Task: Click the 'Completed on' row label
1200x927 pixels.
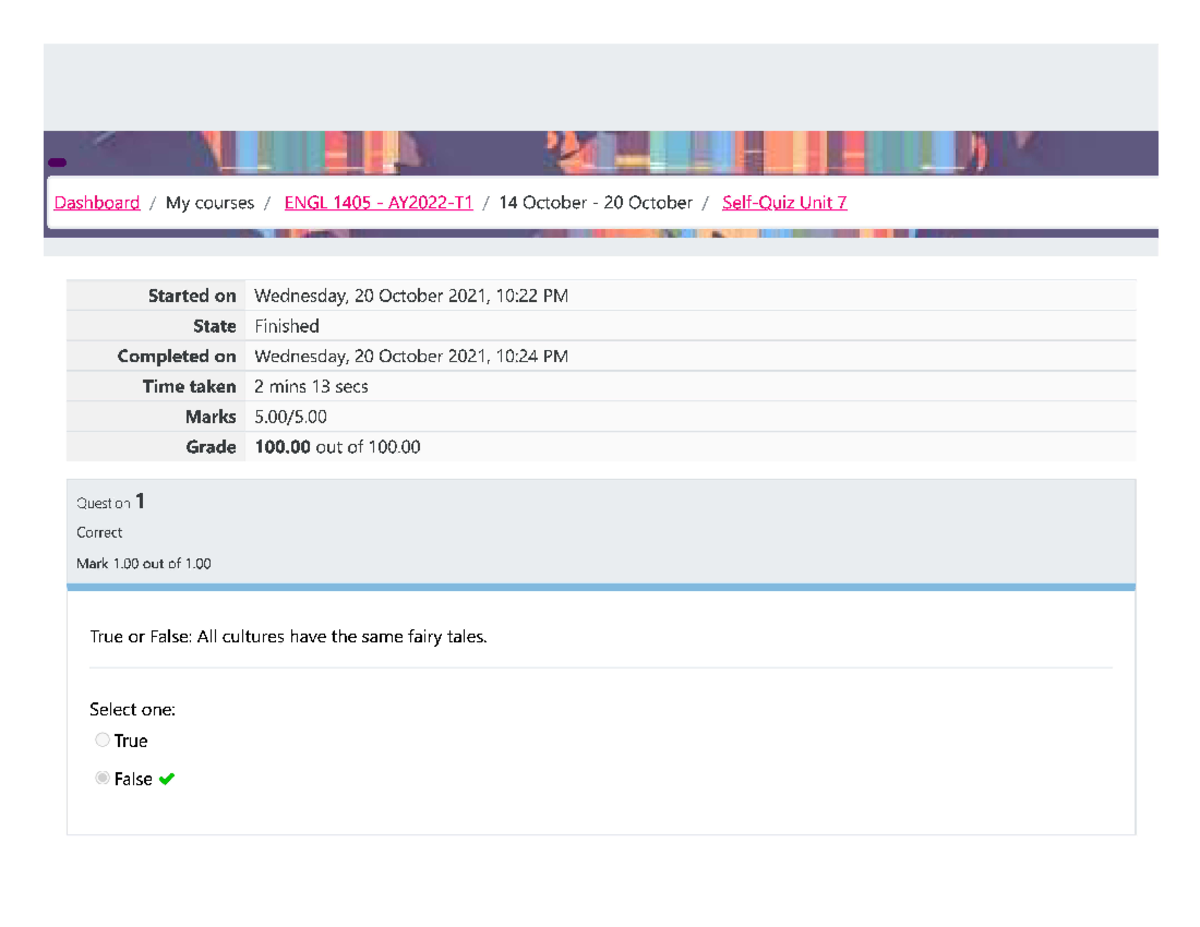Action: pyautogui.click(x=177, y=356)
